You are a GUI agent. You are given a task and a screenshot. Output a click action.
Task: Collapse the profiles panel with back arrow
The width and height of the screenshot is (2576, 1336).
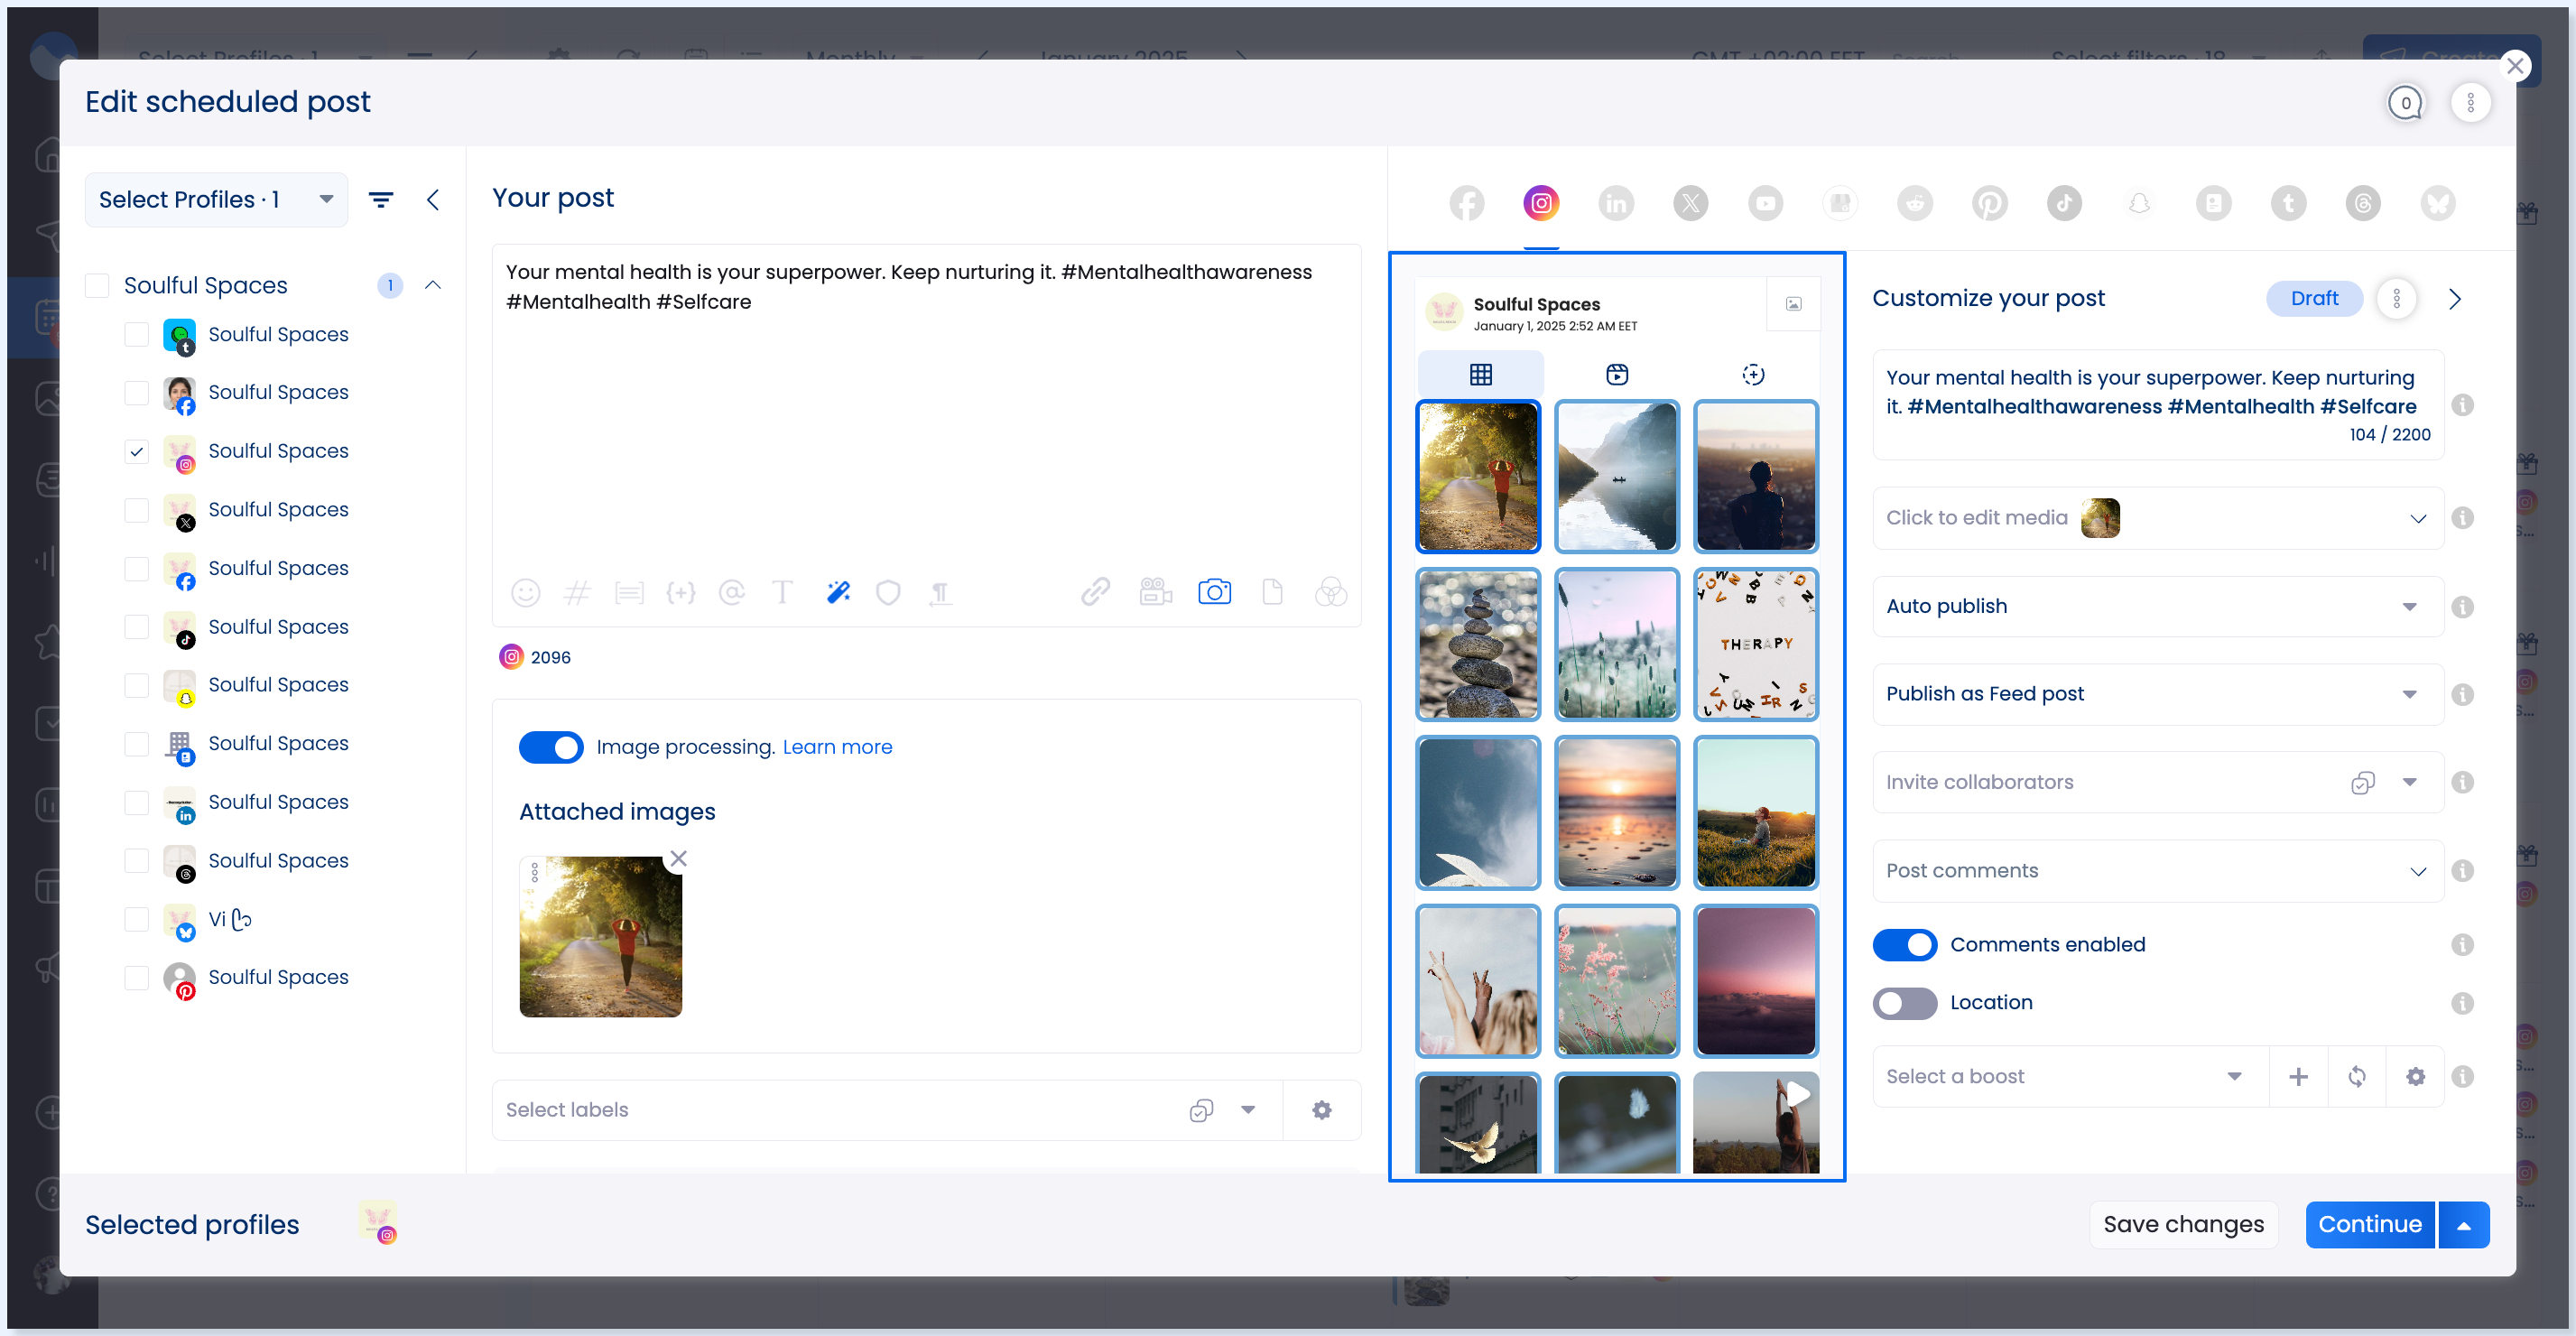point(433,200)
